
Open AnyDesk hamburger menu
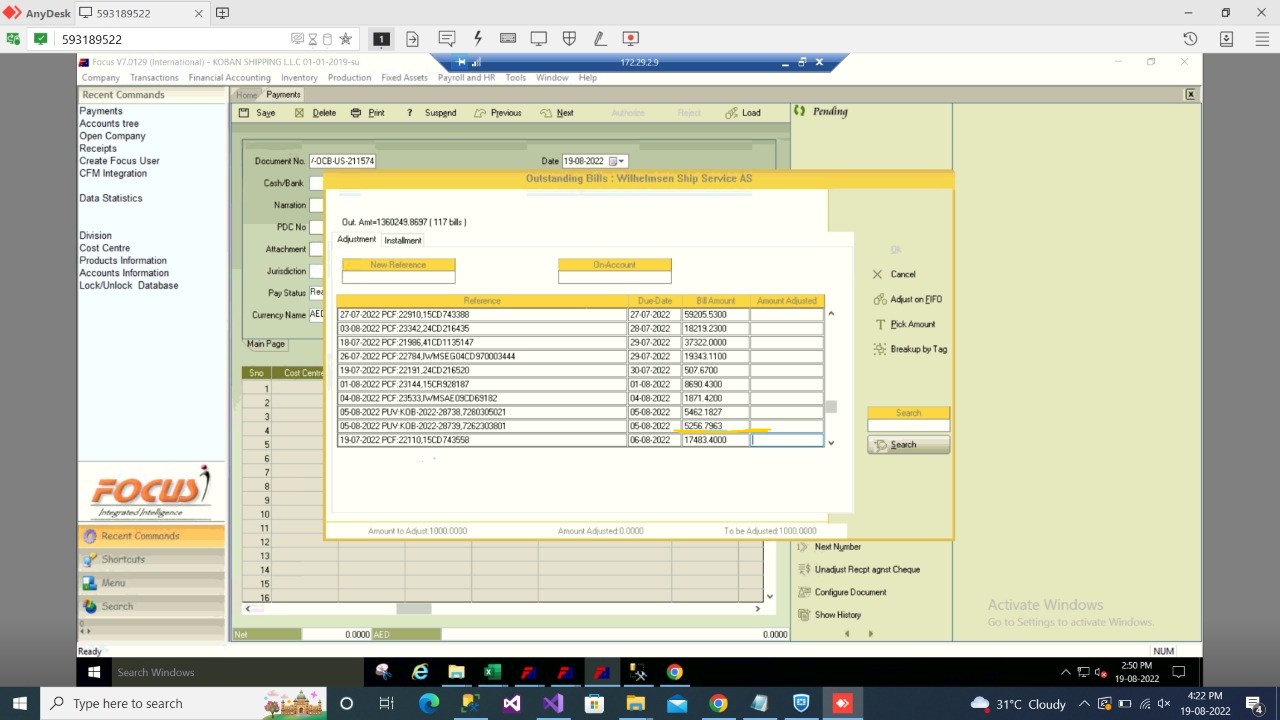click(1262, 39)
